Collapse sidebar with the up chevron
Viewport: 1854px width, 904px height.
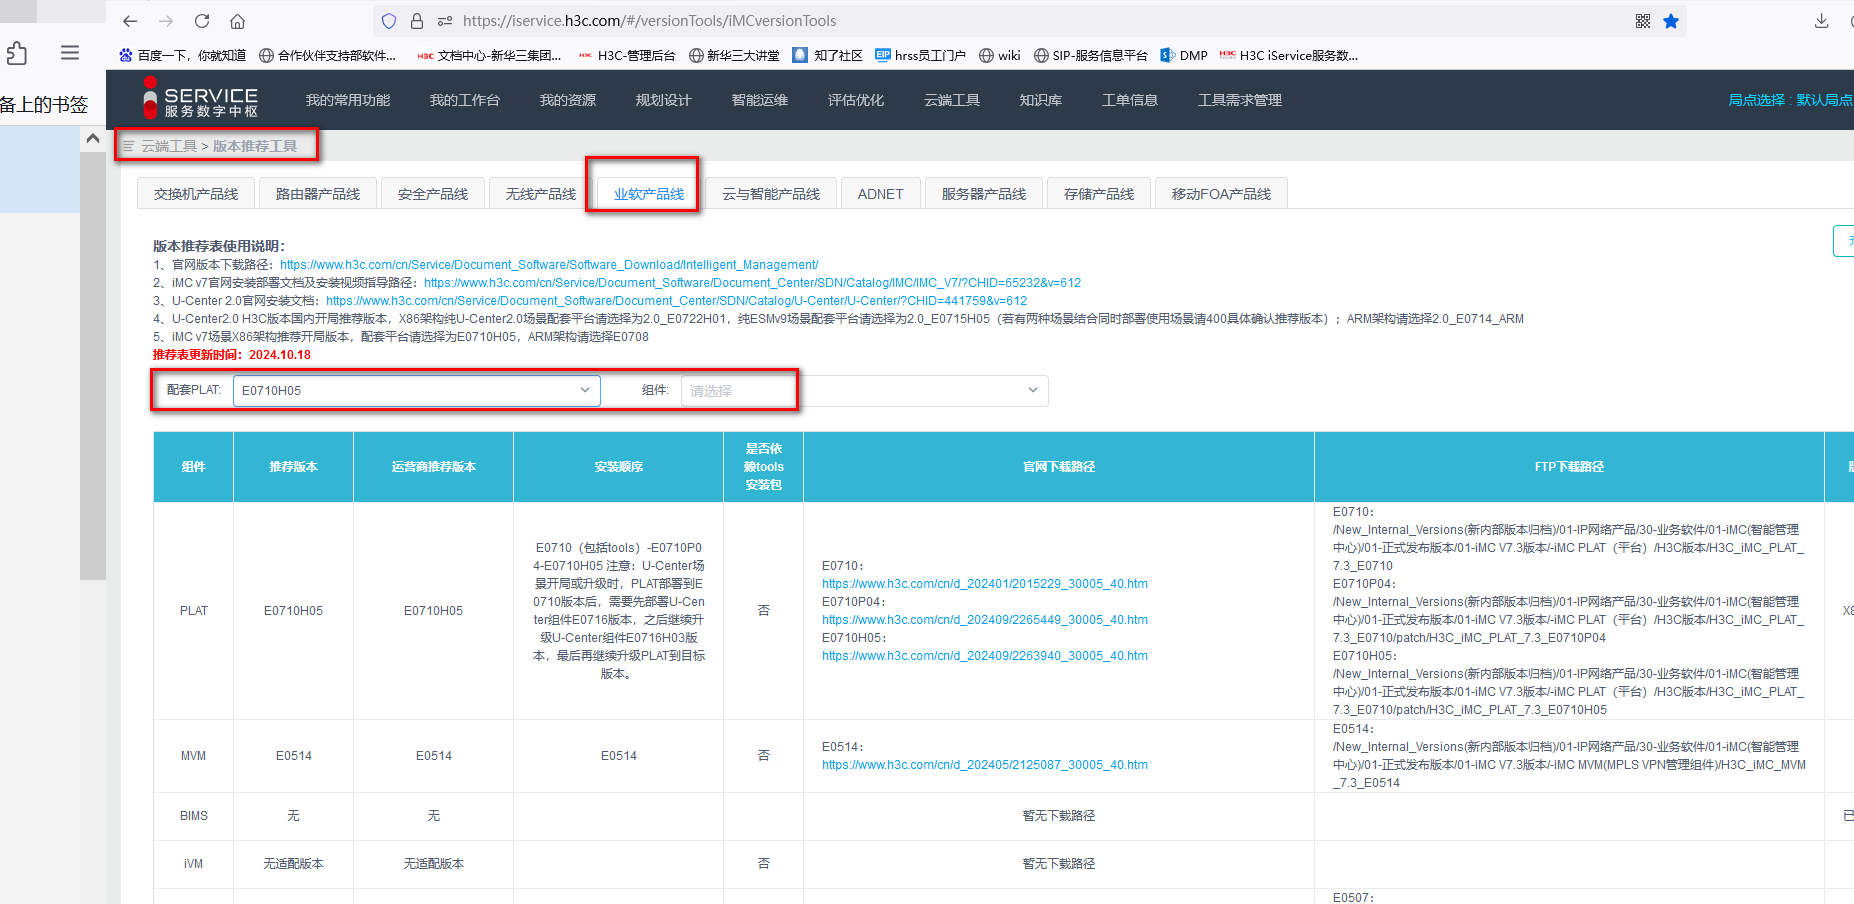coord(93,139)
